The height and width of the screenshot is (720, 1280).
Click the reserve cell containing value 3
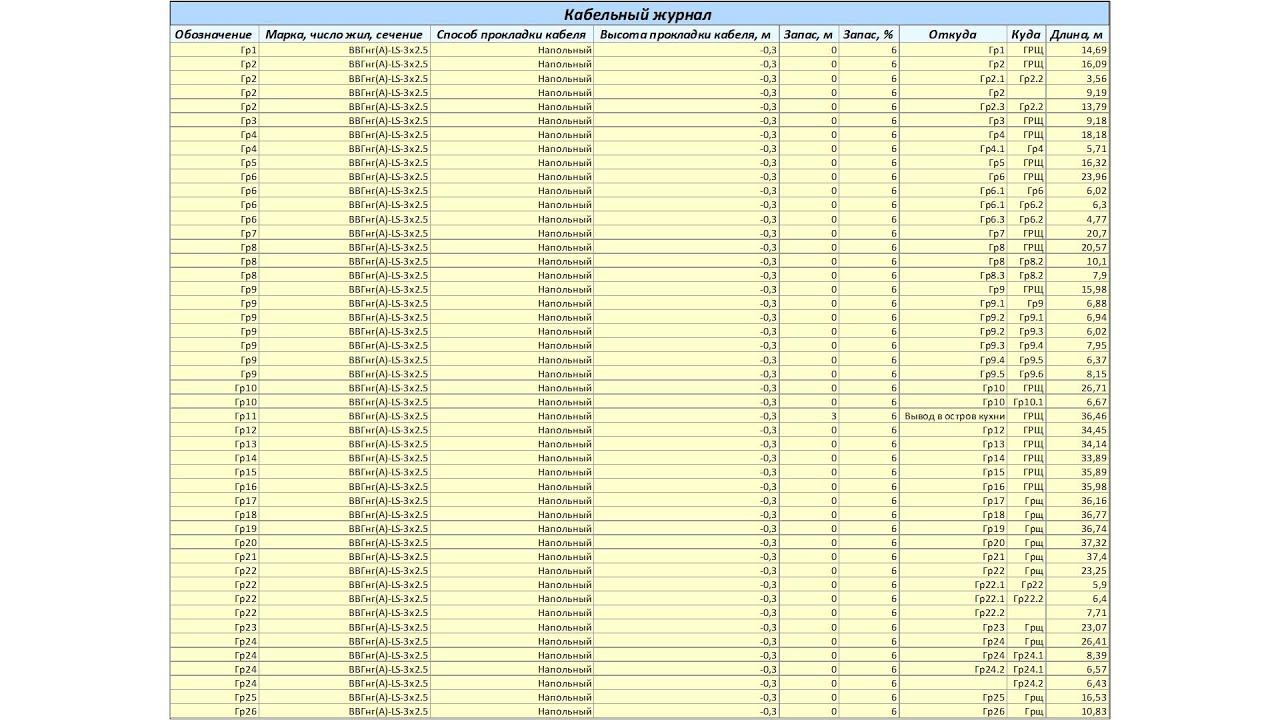[x=809, y=416]
